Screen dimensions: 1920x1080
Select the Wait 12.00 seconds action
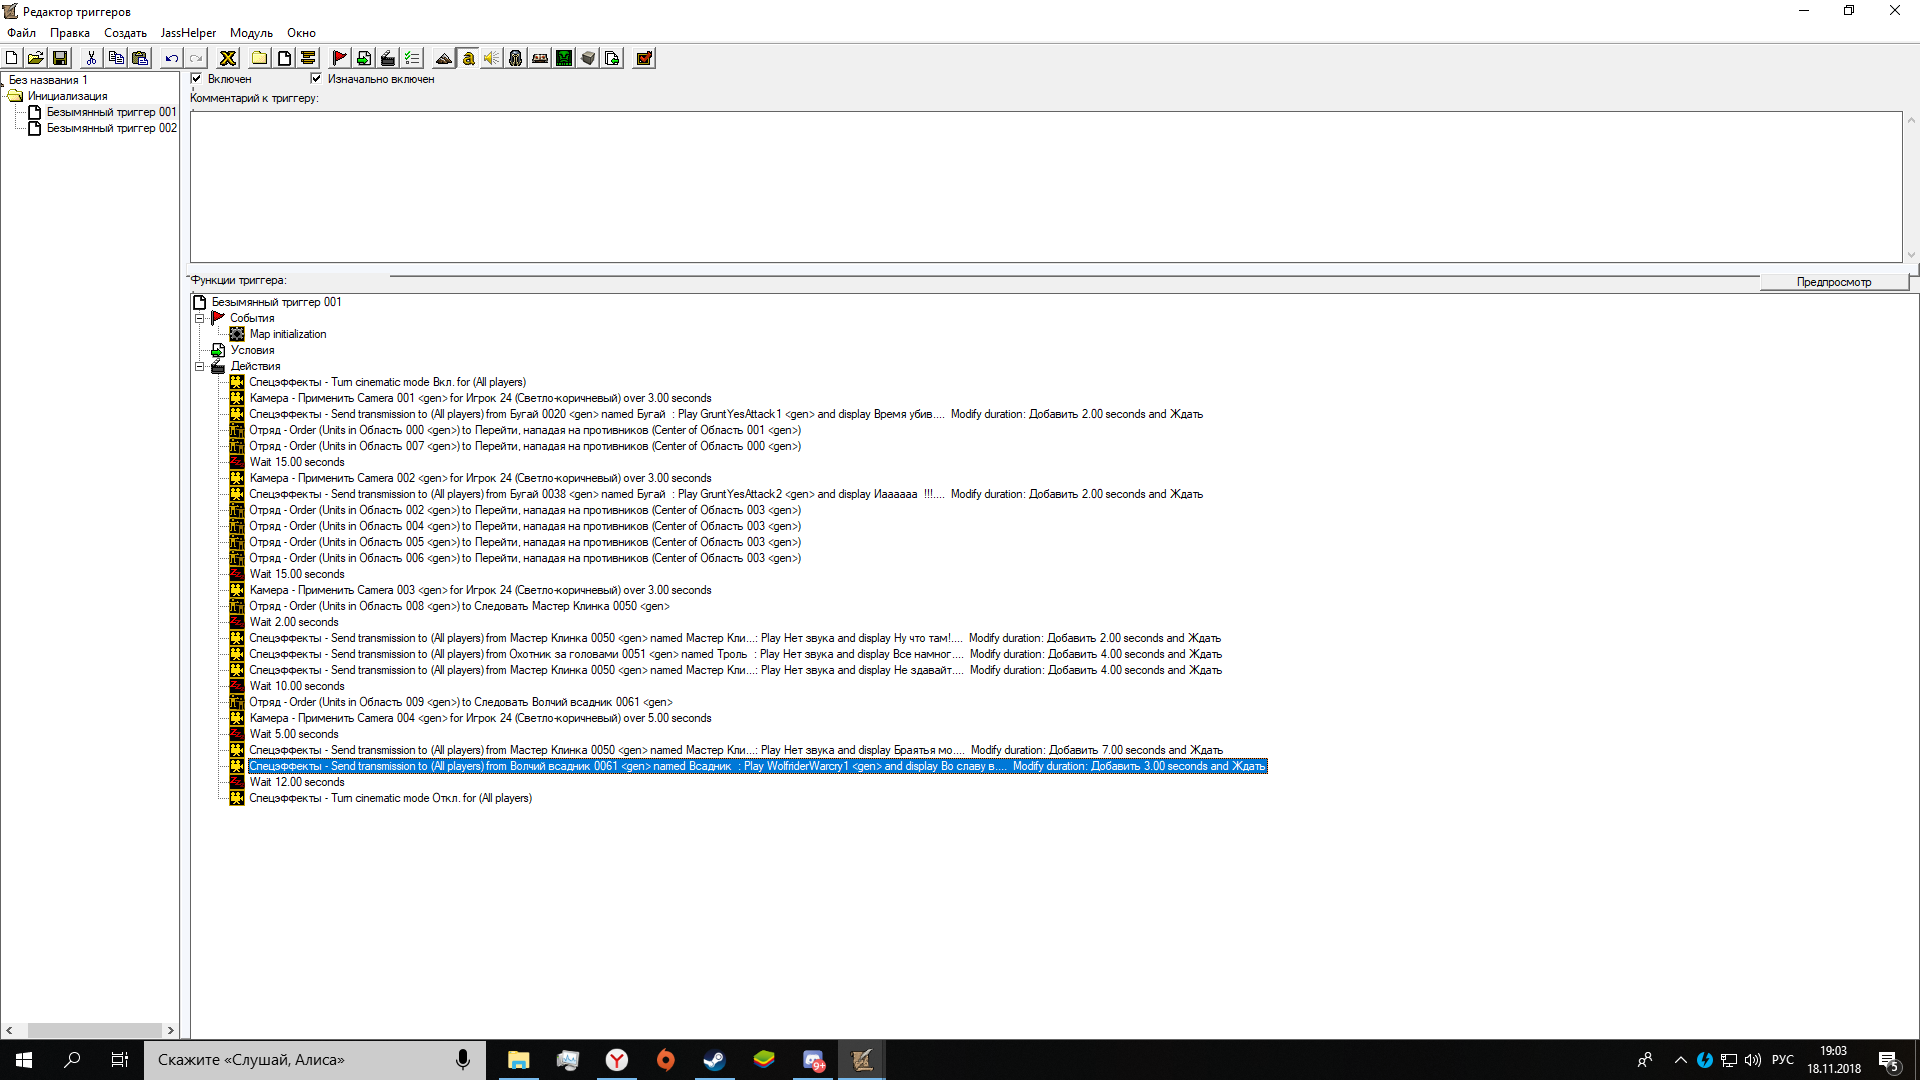pyautogui.click(x=296, y=782)
